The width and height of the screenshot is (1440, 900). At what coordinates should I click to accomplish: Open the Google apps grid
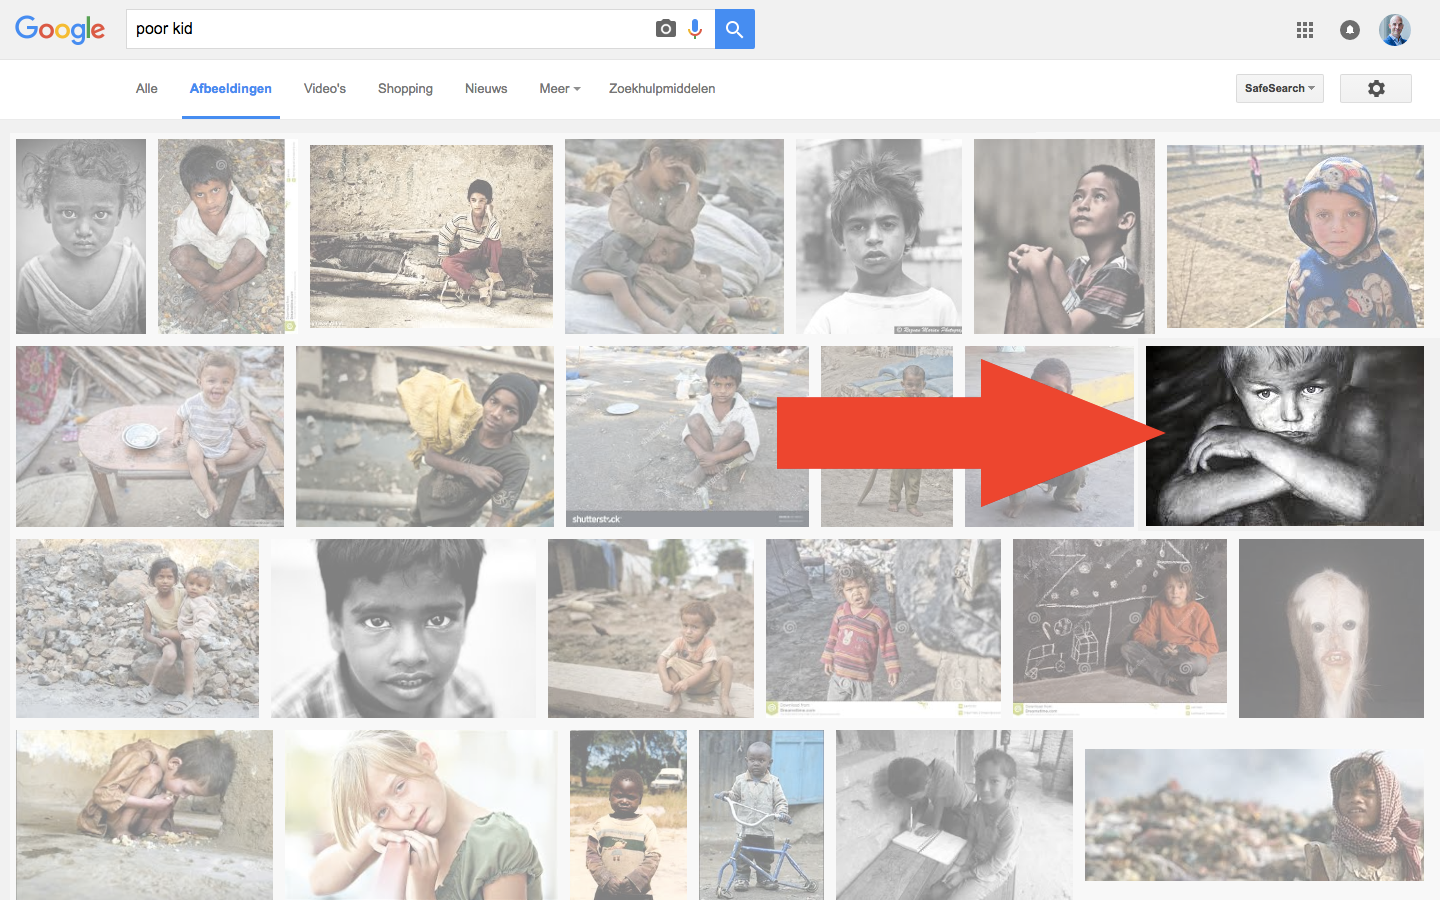[1304, 30]
